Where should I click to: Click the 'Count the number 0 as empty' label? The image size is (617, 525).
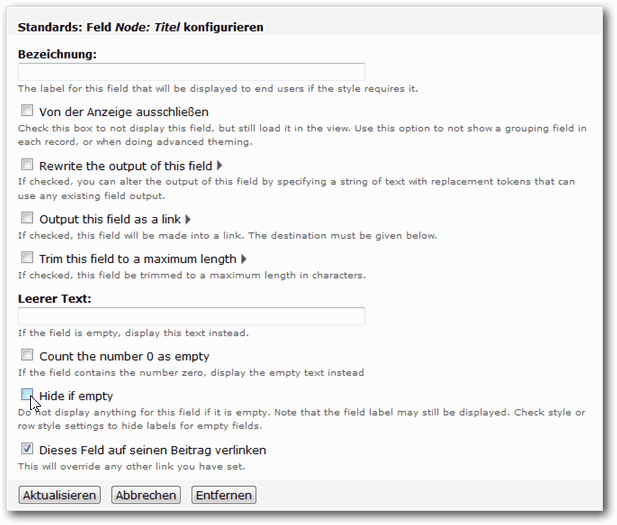point(124,356)
